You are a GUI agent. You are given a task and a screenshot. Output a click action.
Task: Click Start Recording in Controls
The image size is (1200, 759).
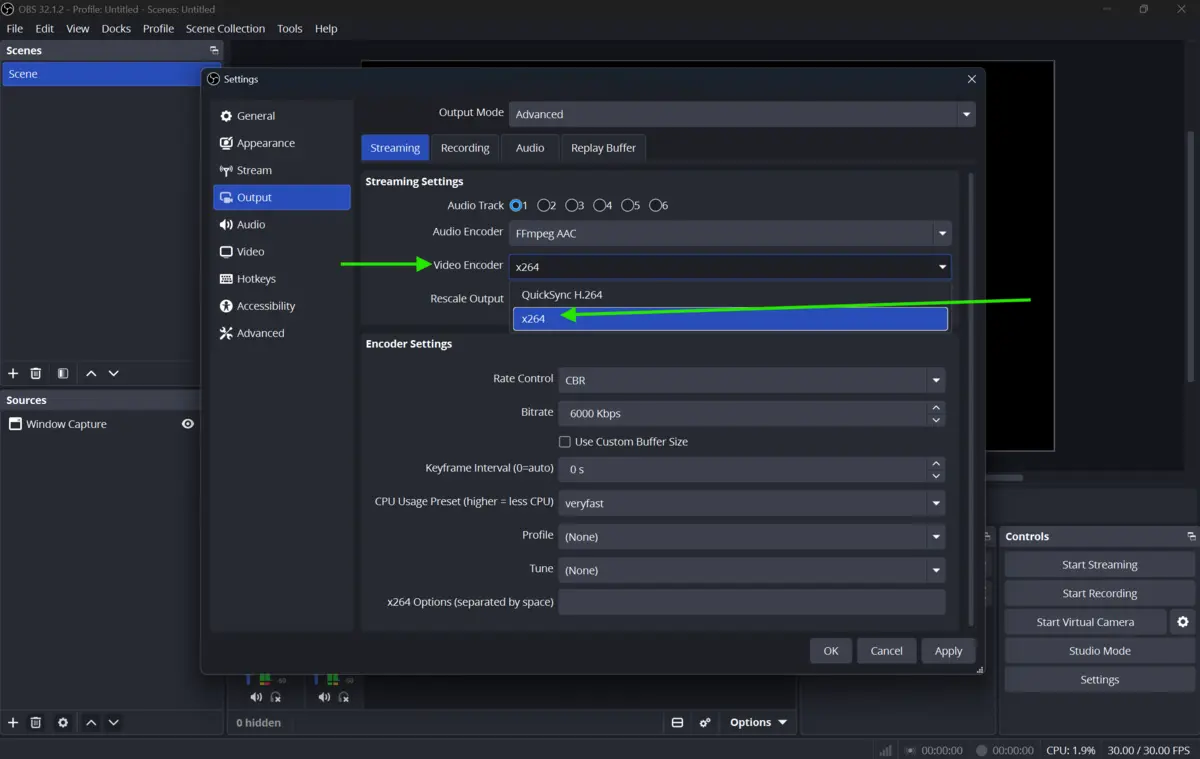pyautogui.click(x=1099, y=593)
